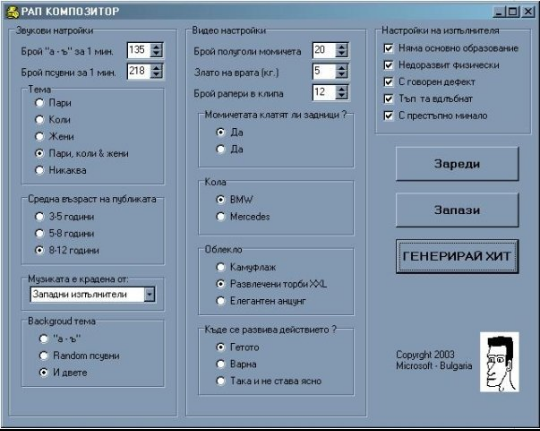
Task: Increase the Брой псувни за 1 мин. value
Action: pyautogui.click(x=156, y=68)
